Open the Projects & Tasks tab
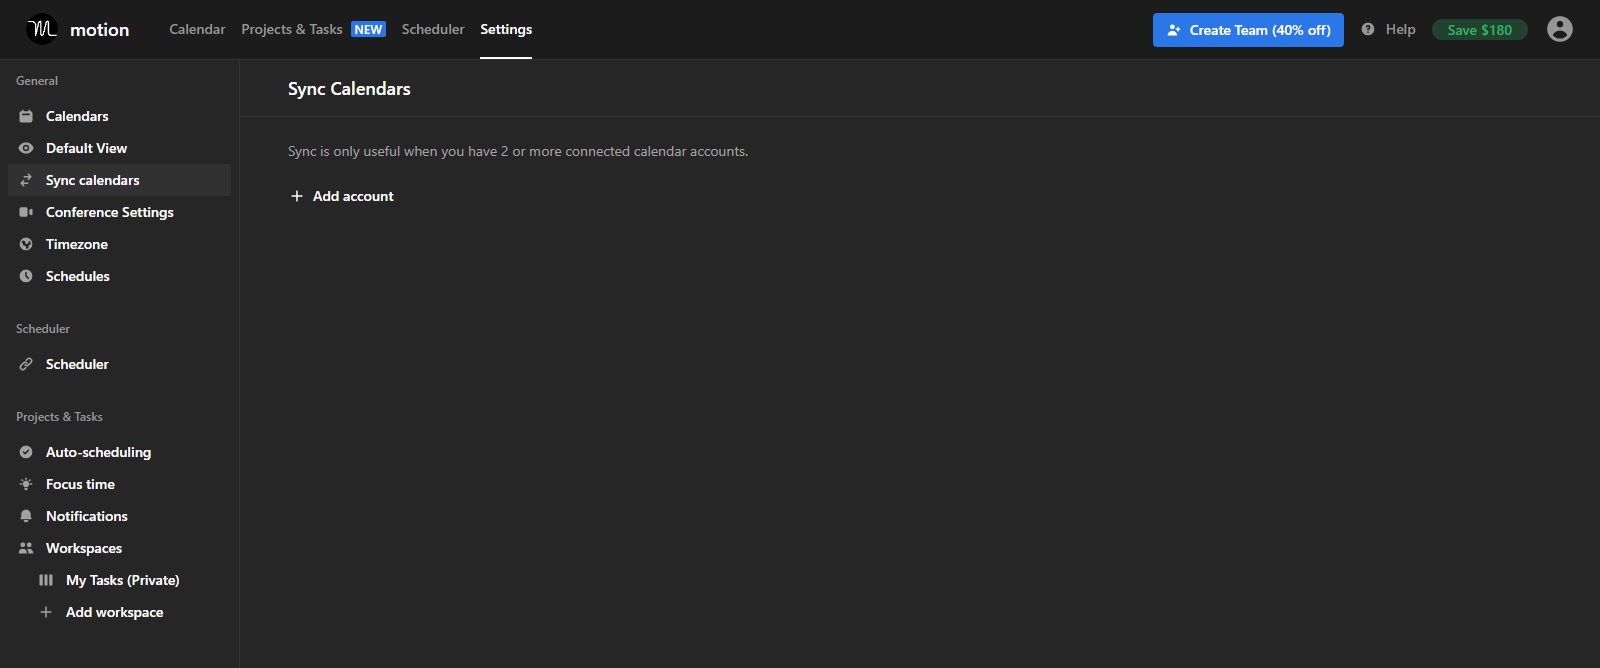1600x668 pixels. 292,29
